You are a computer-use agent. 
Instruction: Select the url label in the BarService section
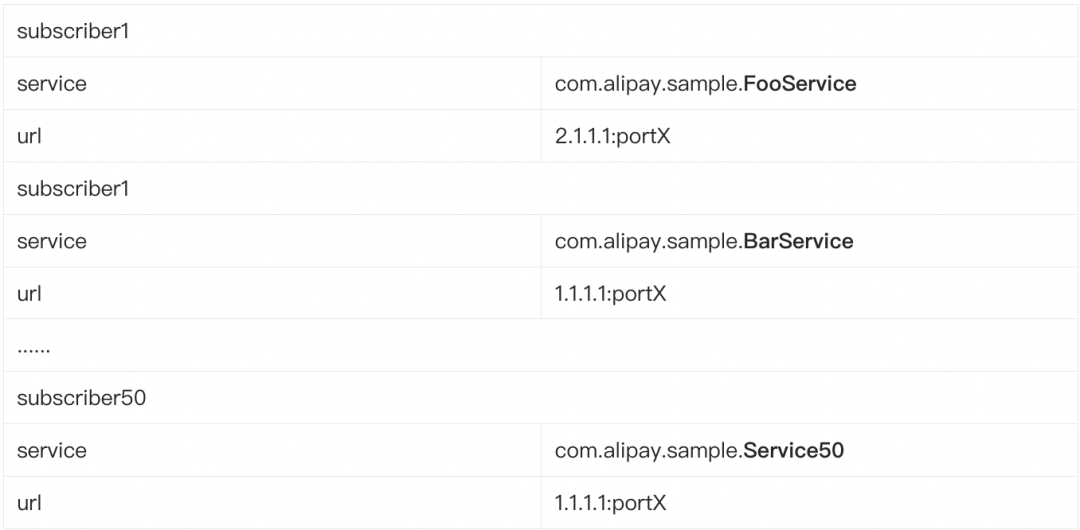pyautogui.click(x=29, y=294)
